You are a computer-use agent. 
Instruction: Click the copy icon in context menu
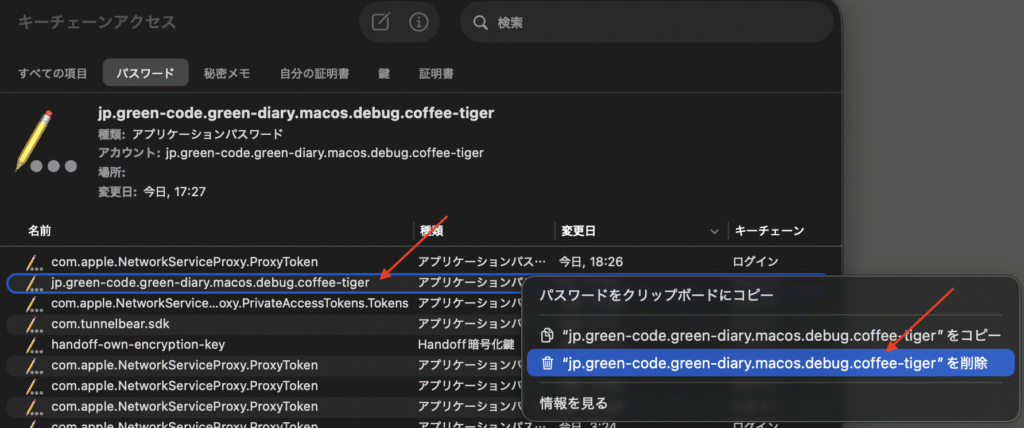[547, 335]
